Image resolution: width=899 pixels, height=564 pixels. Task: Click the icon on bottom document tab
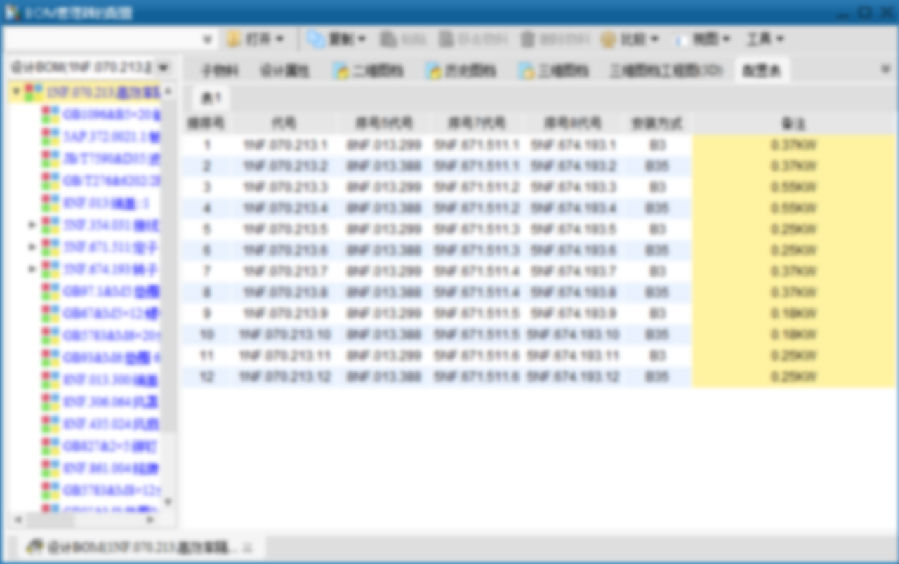[34, 547]
